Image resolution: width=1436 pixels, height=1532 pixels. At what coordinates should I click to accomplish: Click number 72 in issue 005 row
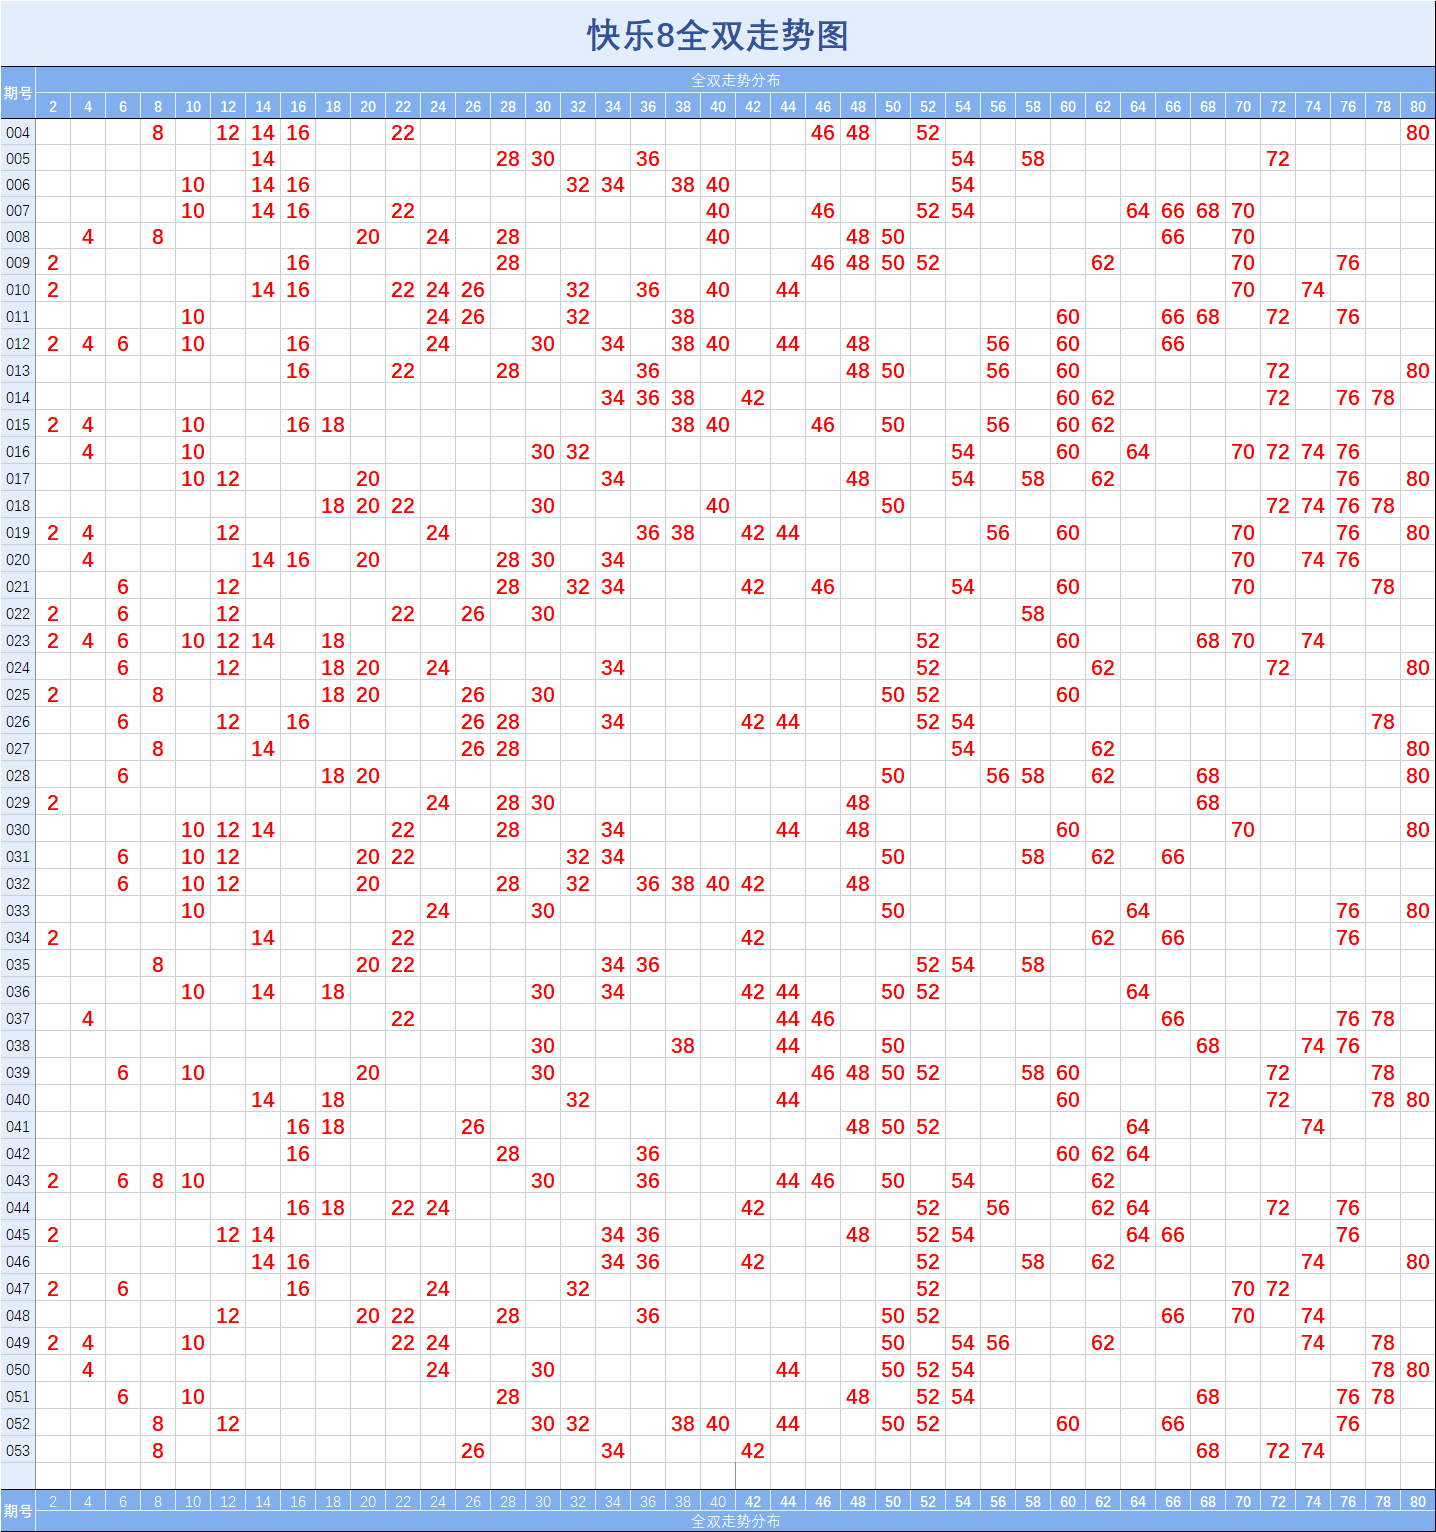coord(1278,158)
